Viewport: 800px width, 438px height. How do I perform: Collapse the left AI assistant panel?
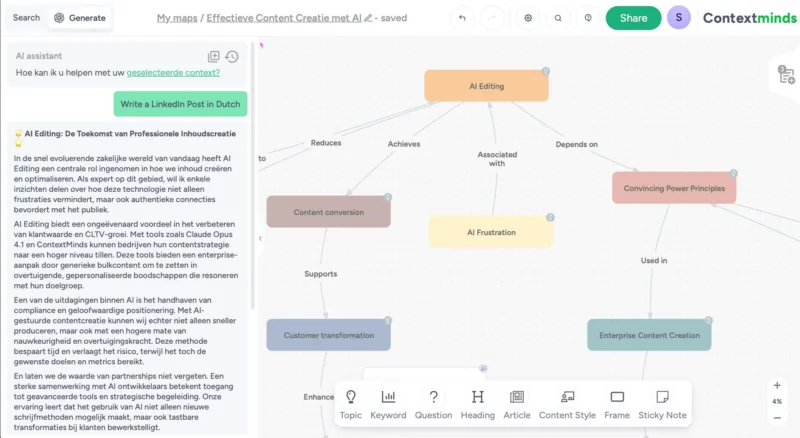[260, 238]
